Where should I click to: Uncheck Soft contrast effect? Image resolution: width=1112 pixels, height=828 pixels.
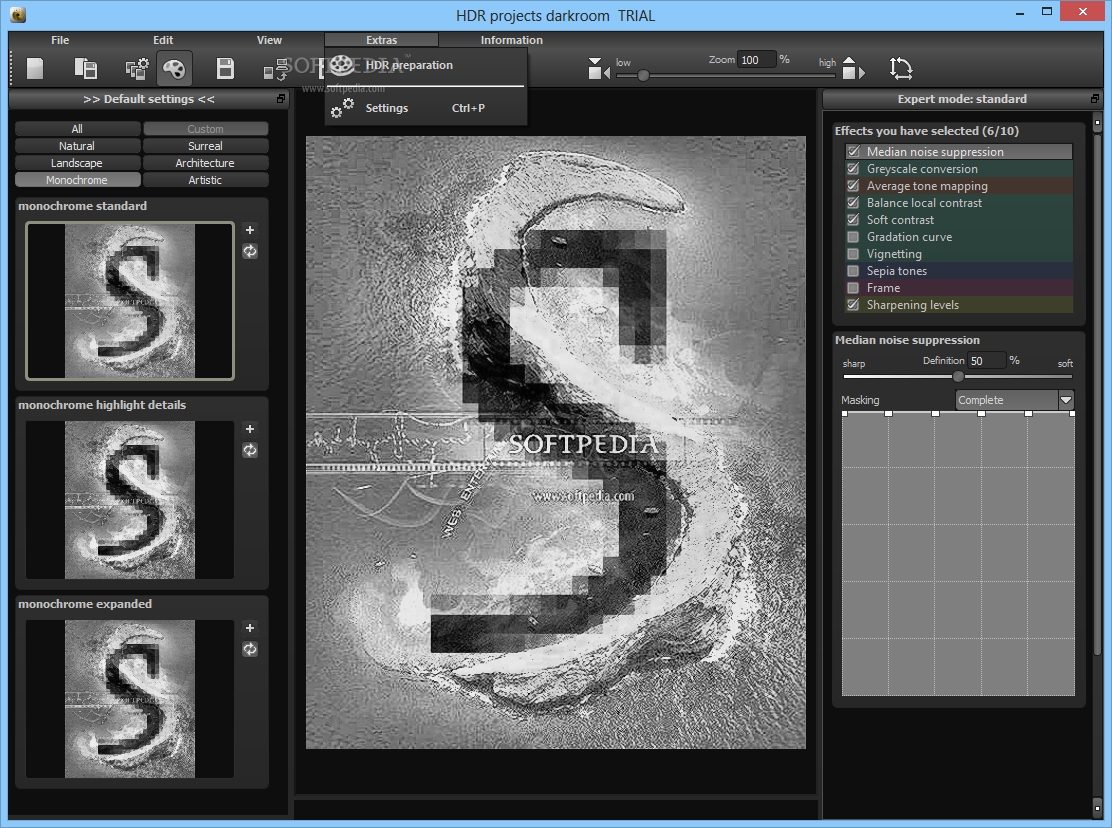[853, 220]
